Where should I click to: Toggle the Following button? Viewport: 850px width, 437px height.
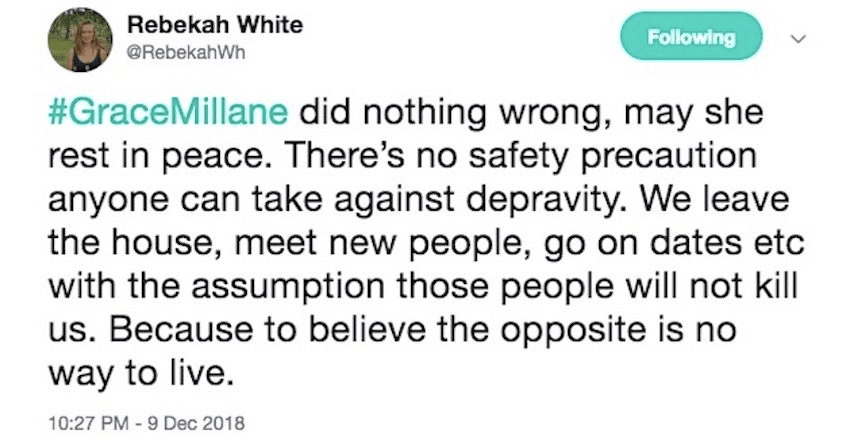690,39
